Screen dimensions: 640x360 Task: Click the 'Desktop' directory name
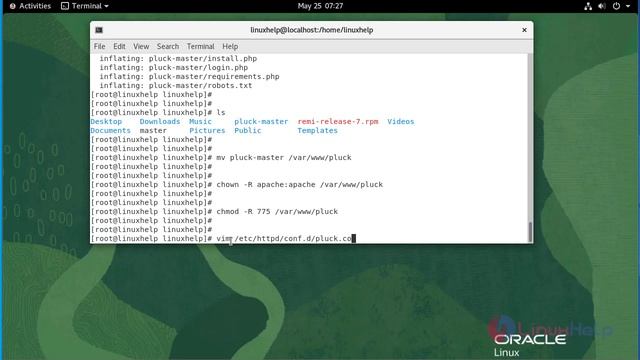click(x=106, y=122)
